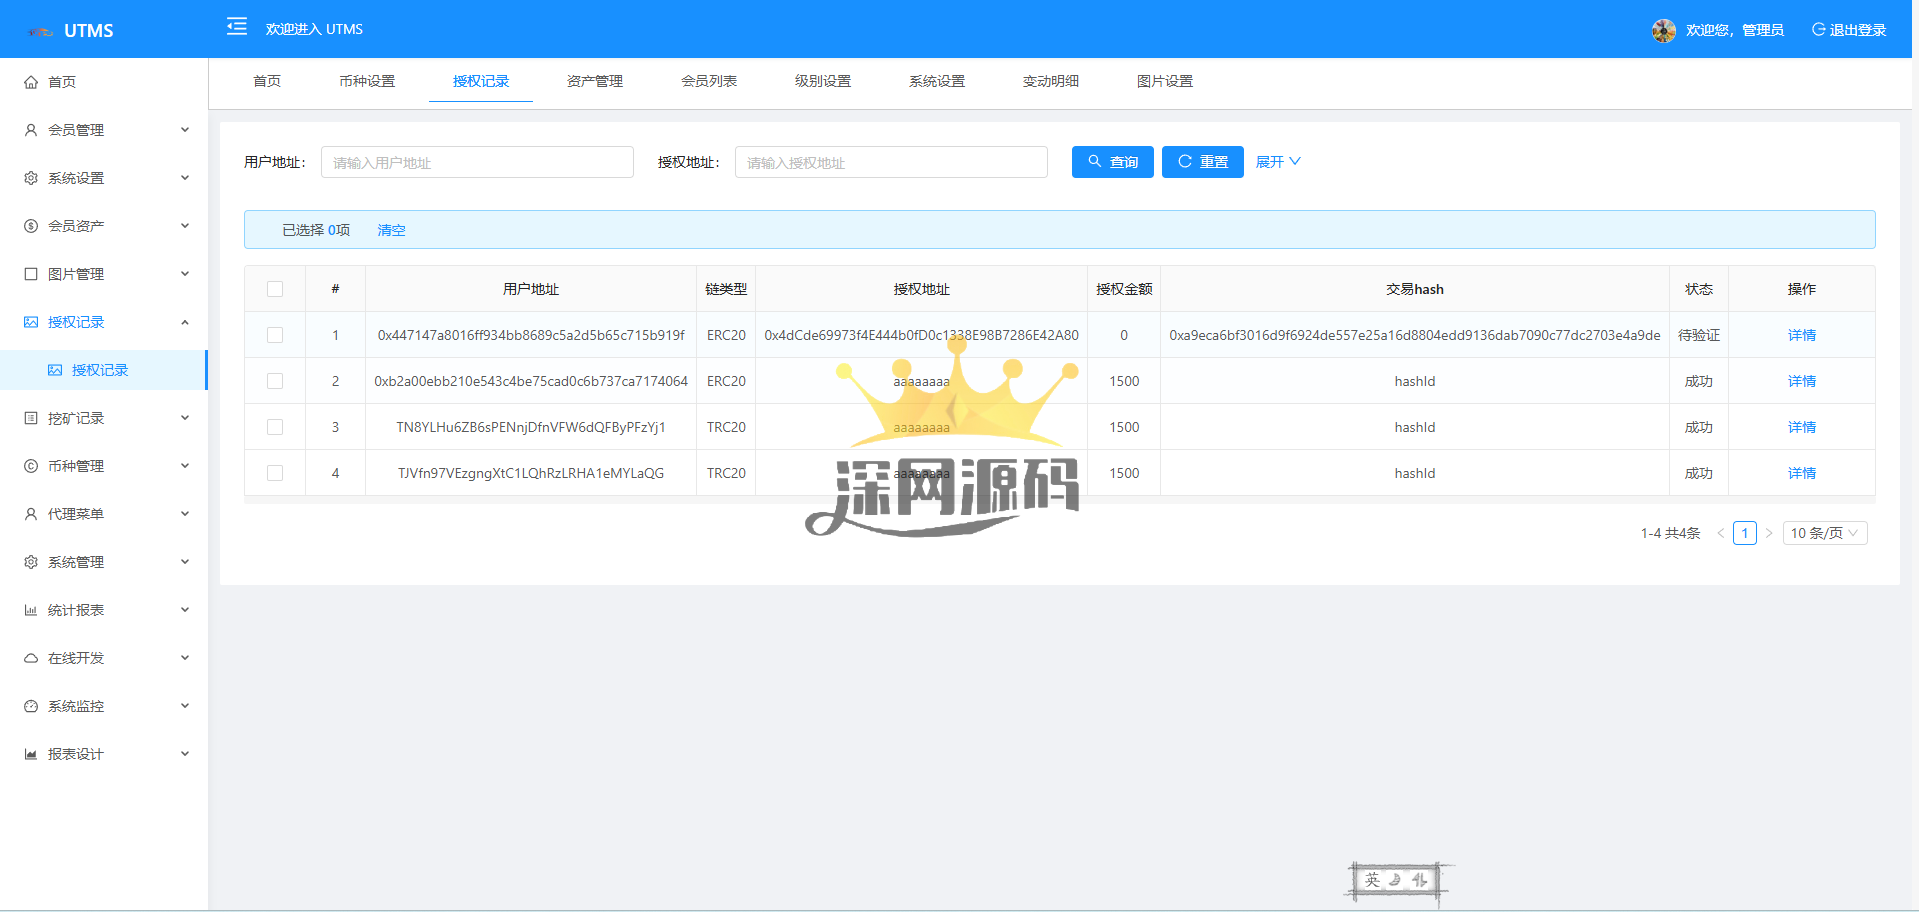Click the 挖矿记录 sidebar icon
Screen dimensions: 1919x912
click(x=31, y=418)
